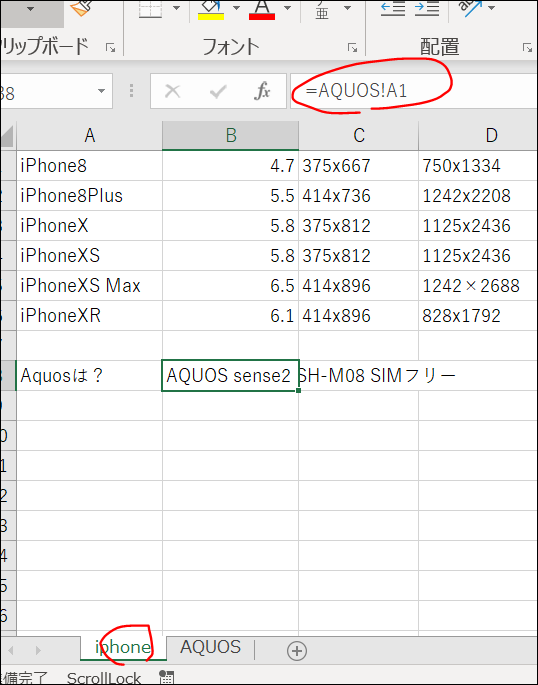Click the fill color bucket icon
This screenshot has height=685, width=538.
coord(211,9)
